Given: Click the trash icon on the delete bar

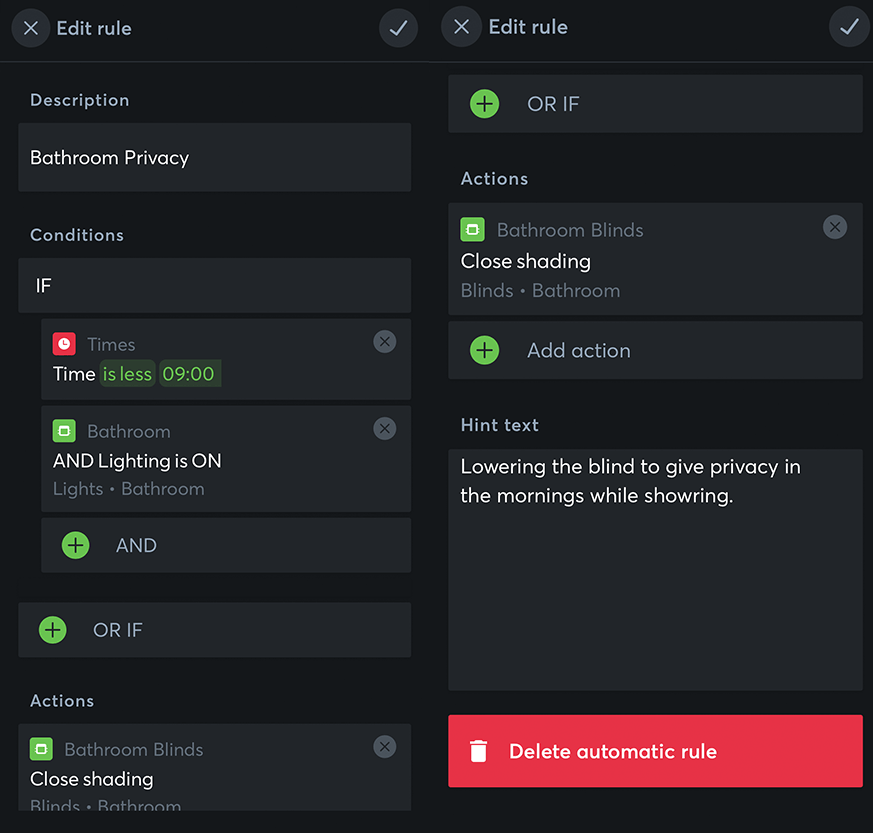Looking at the screenshot, I should point(479,751).
